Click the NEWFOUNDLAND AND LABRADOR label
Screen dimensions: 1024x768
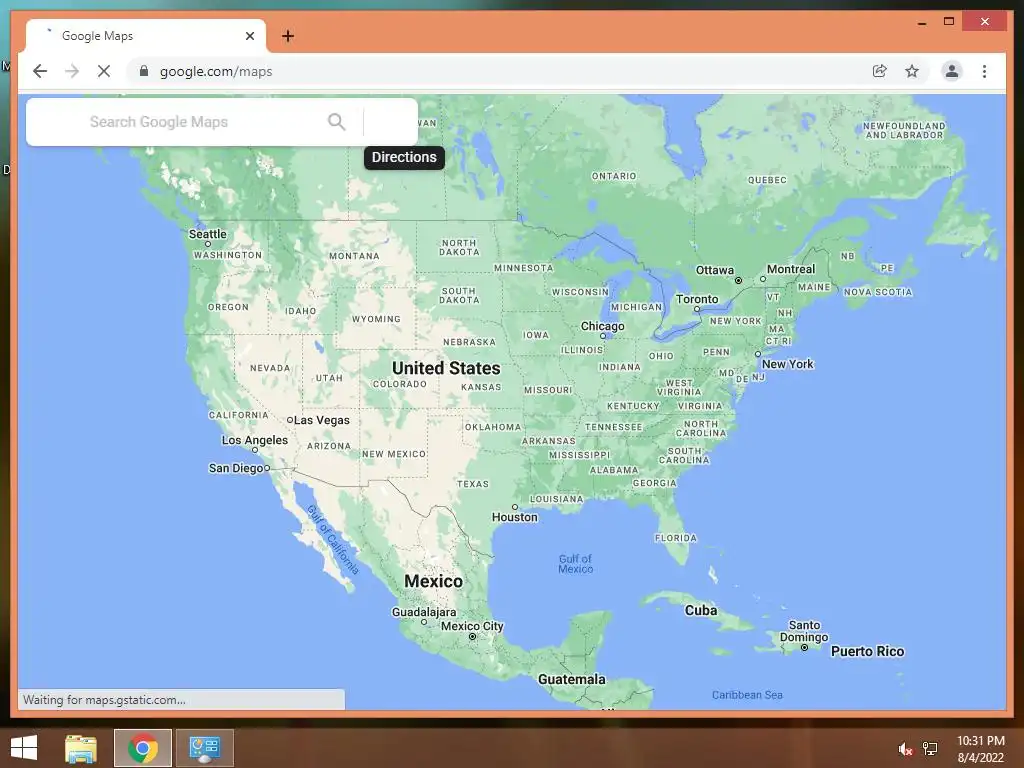(904, 131)
